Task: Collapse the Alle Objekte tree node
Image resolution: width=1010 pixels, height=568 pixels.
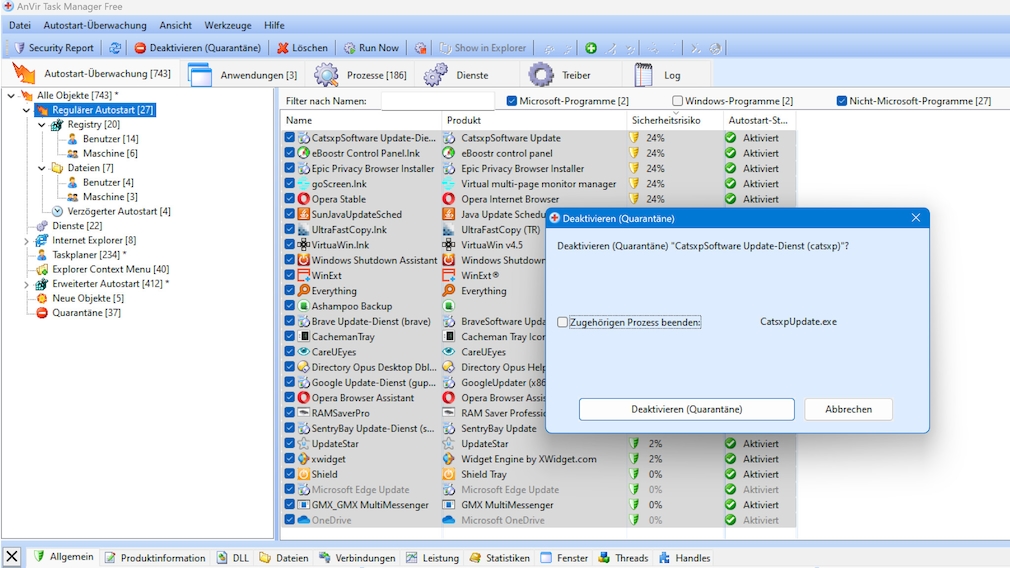Action: [x=11, y=95]
